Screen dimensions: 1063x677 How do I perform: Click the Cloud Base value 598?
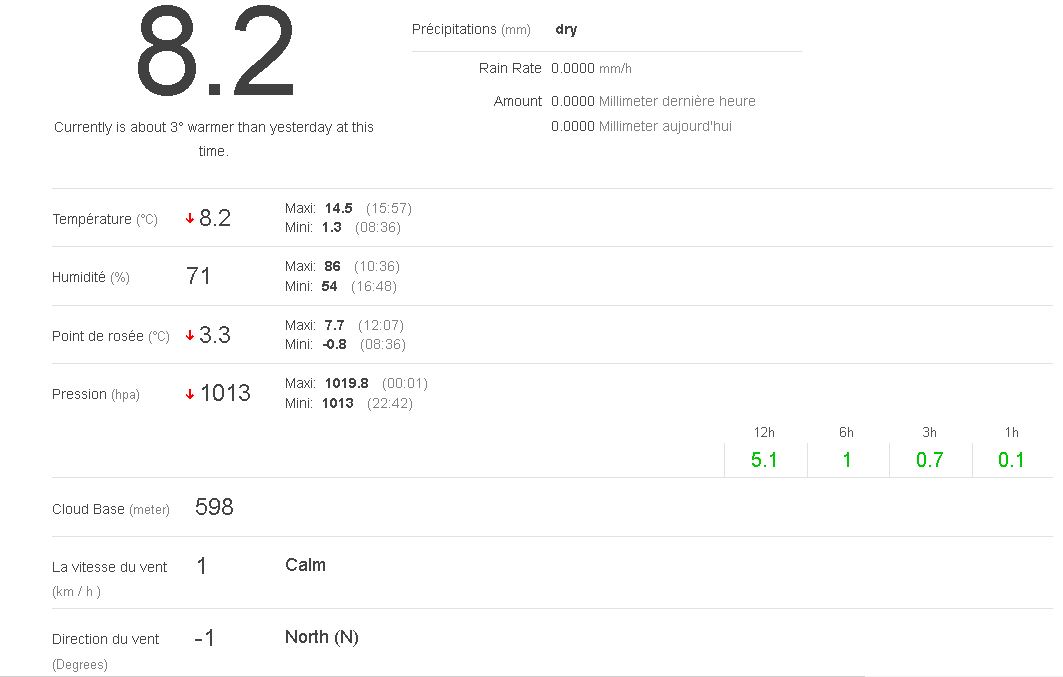click(x=214, y=507)
